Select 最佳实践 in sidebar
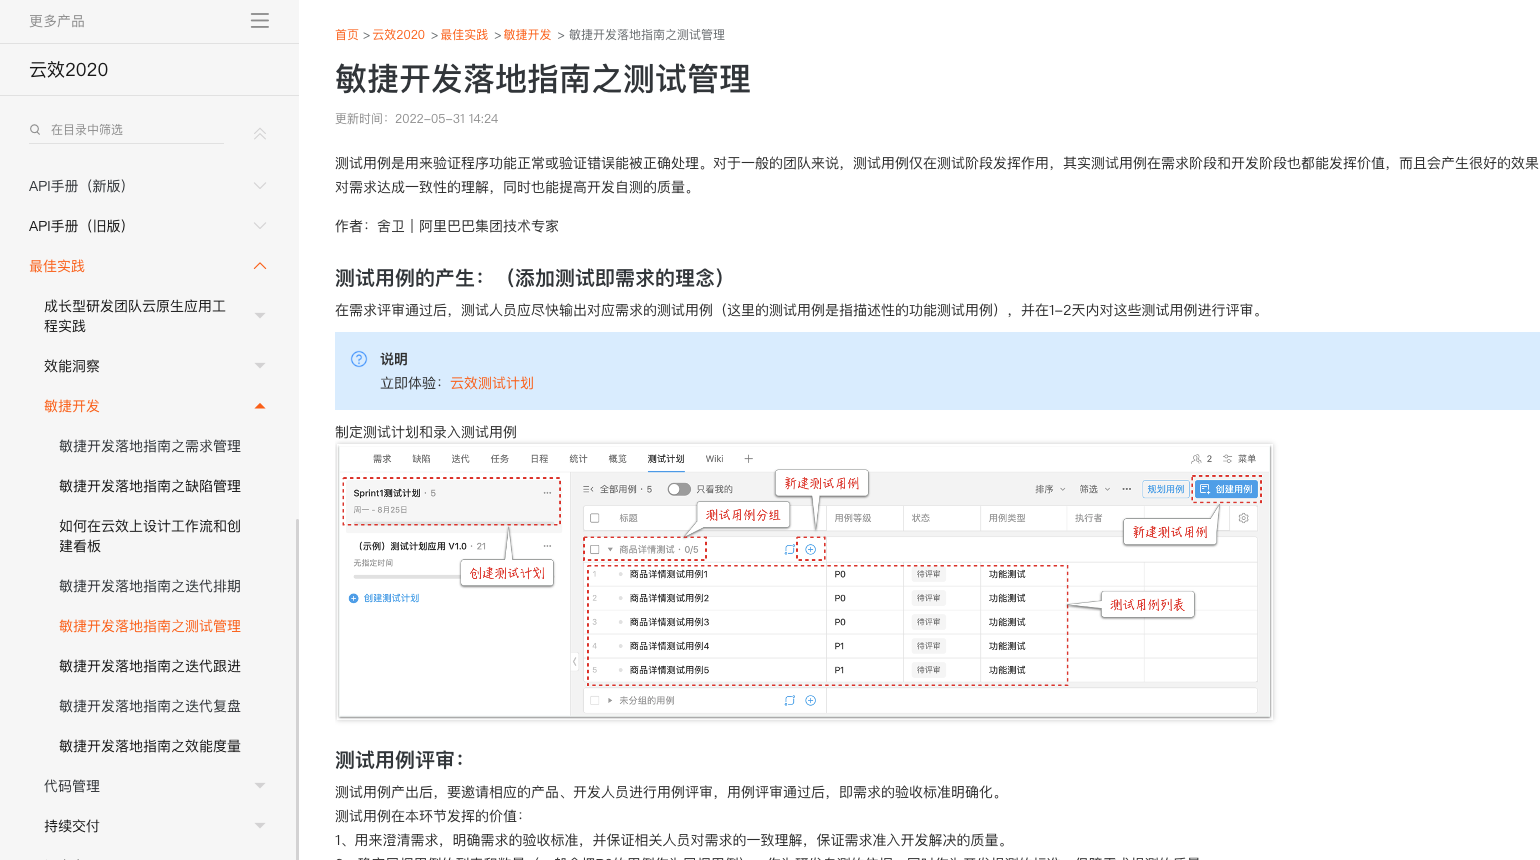Screen dimensions: 1540x860 57,266
